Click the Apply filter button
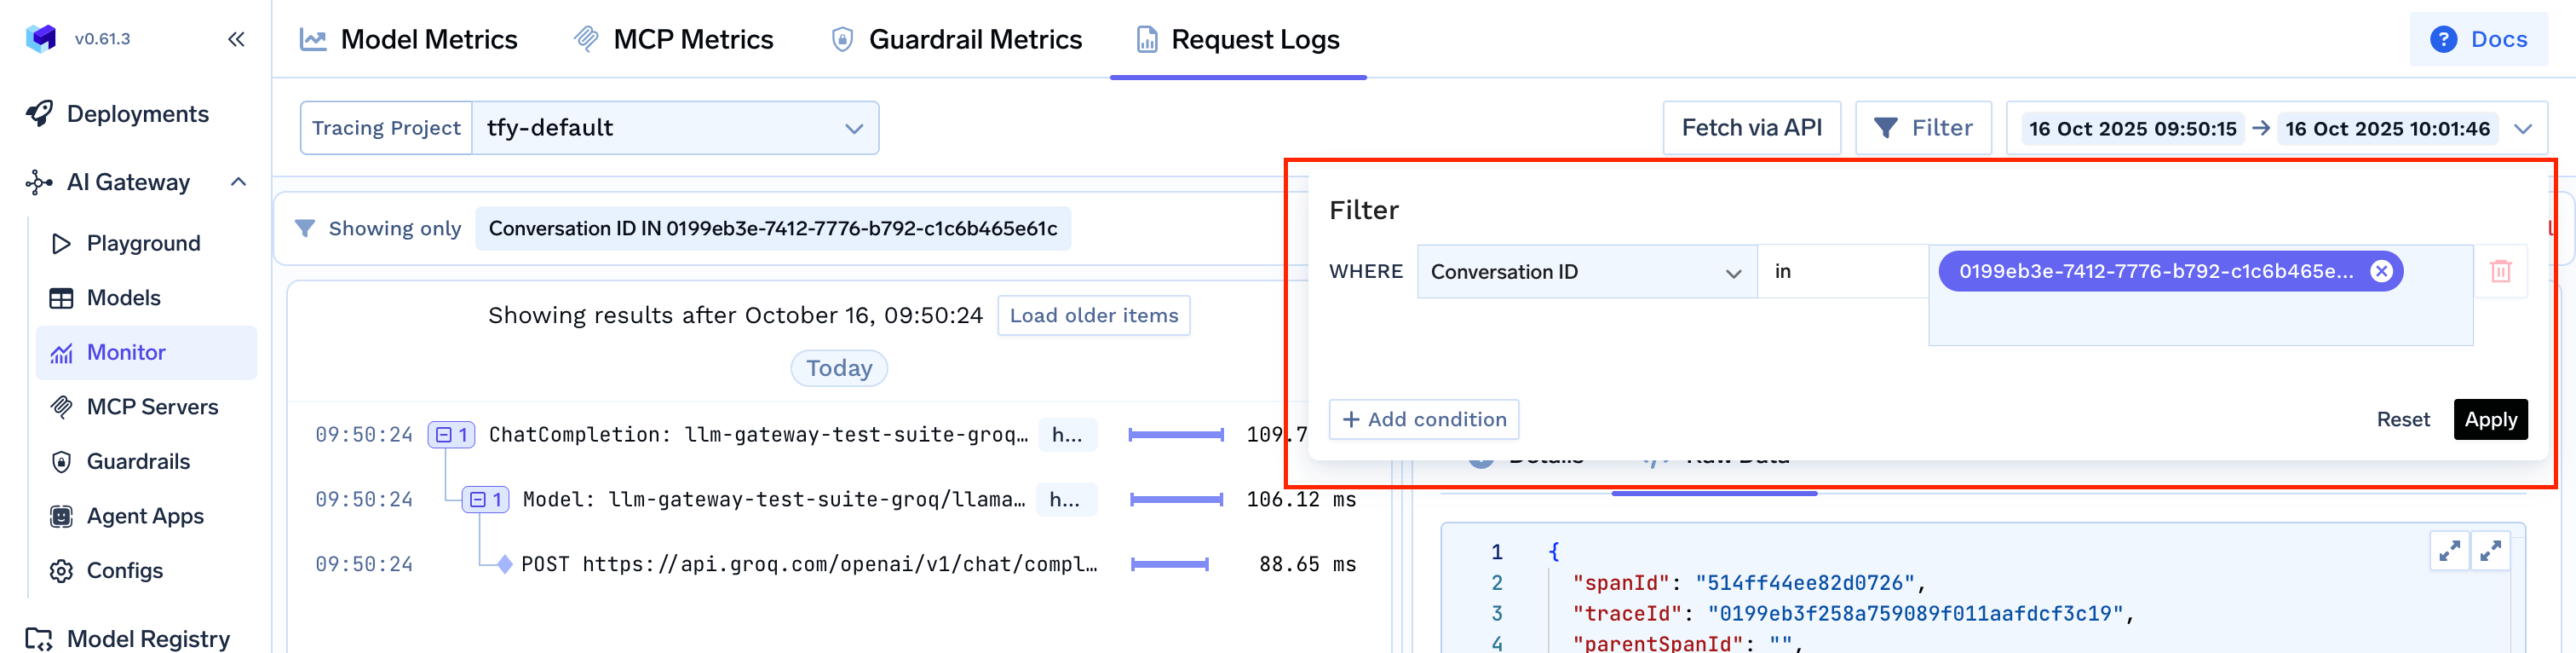This screenshot has width=2576, height=653. click(x=2489, y=419)
